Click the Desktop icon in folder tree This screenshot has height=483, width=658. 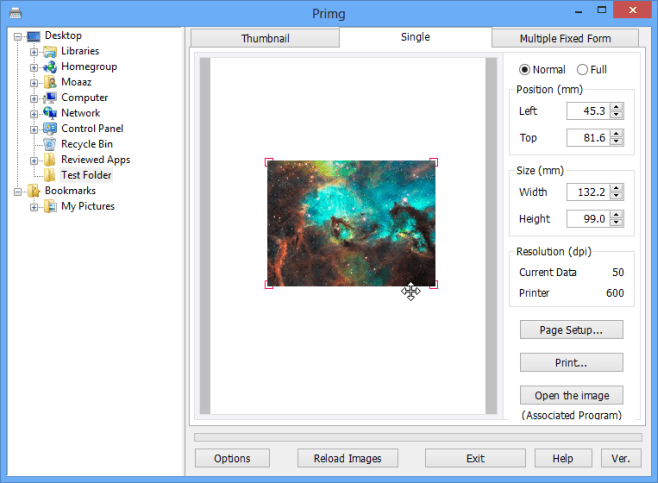34,36
